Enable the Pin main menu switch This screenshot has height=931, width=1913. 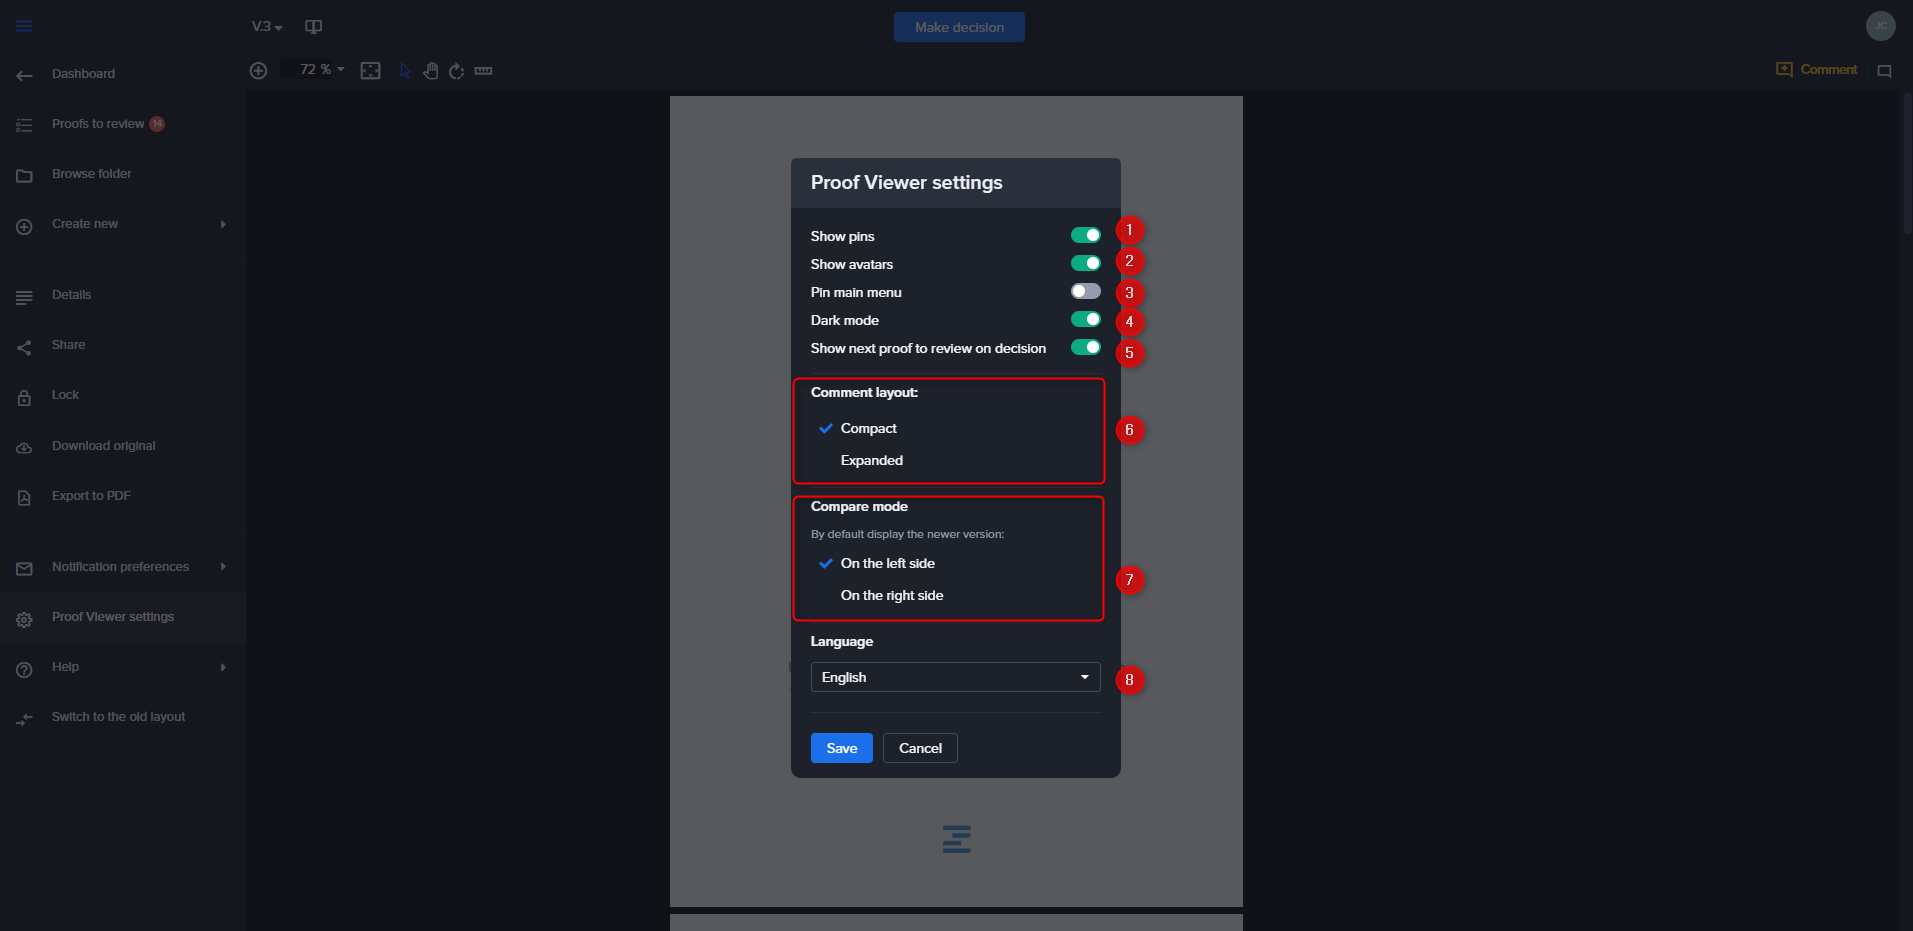[1085, 292]
